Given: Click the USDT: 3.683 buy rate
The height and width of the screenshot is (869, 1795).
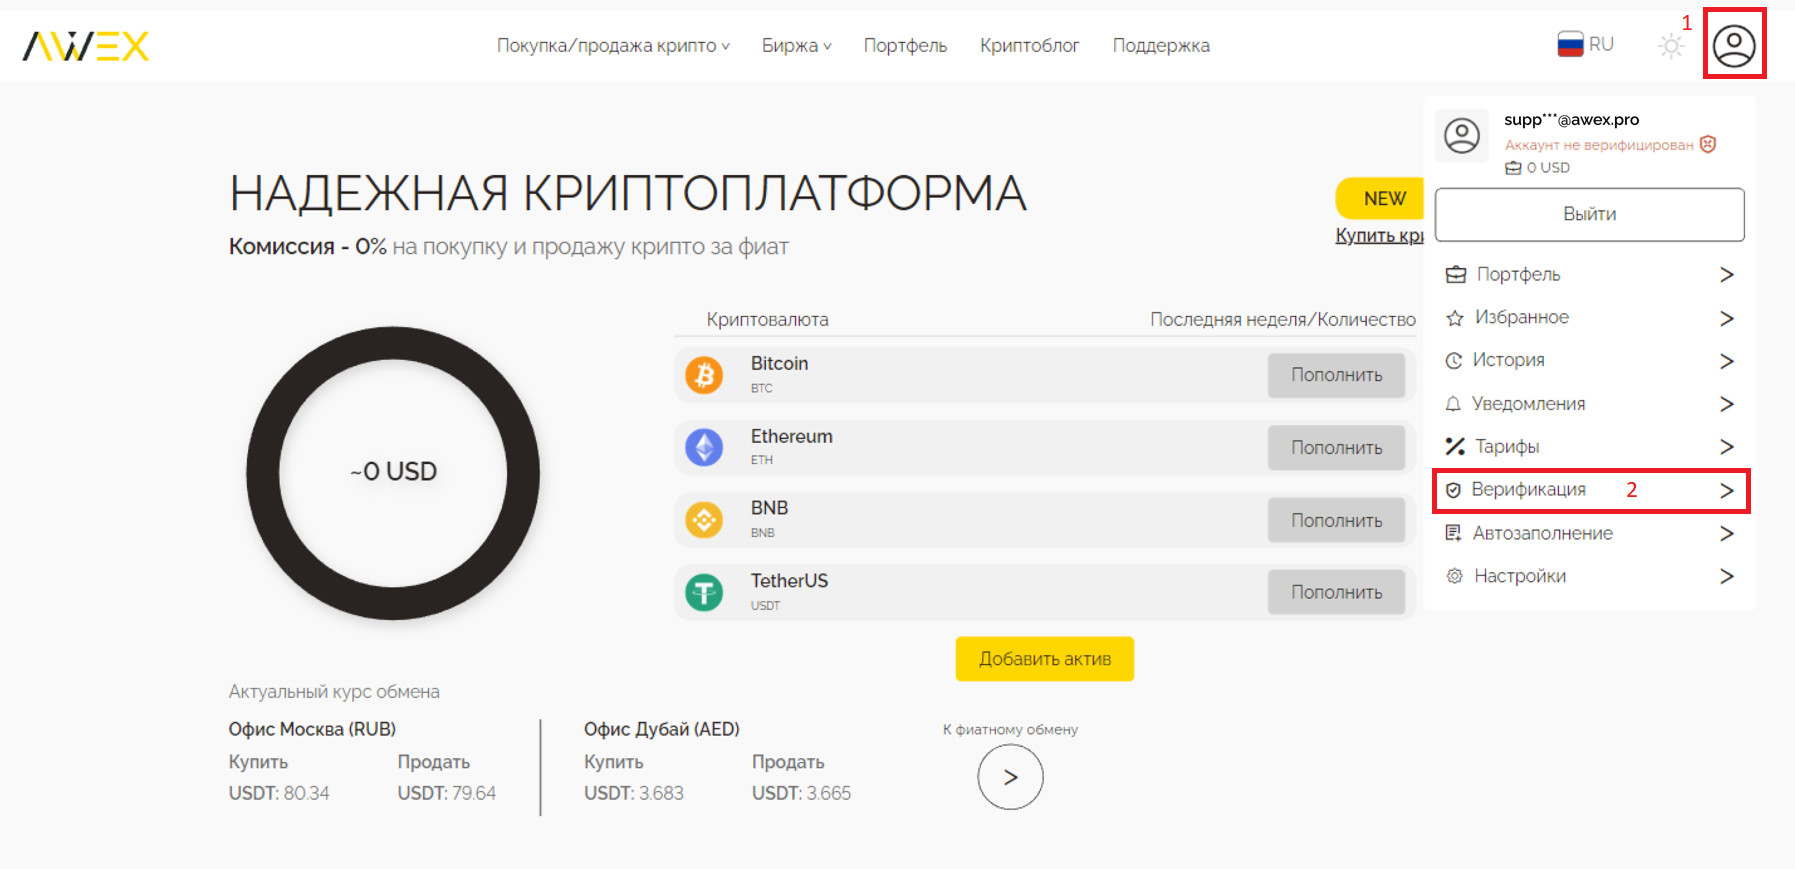Looking at the screenshot, I should (x=634, y=793).
